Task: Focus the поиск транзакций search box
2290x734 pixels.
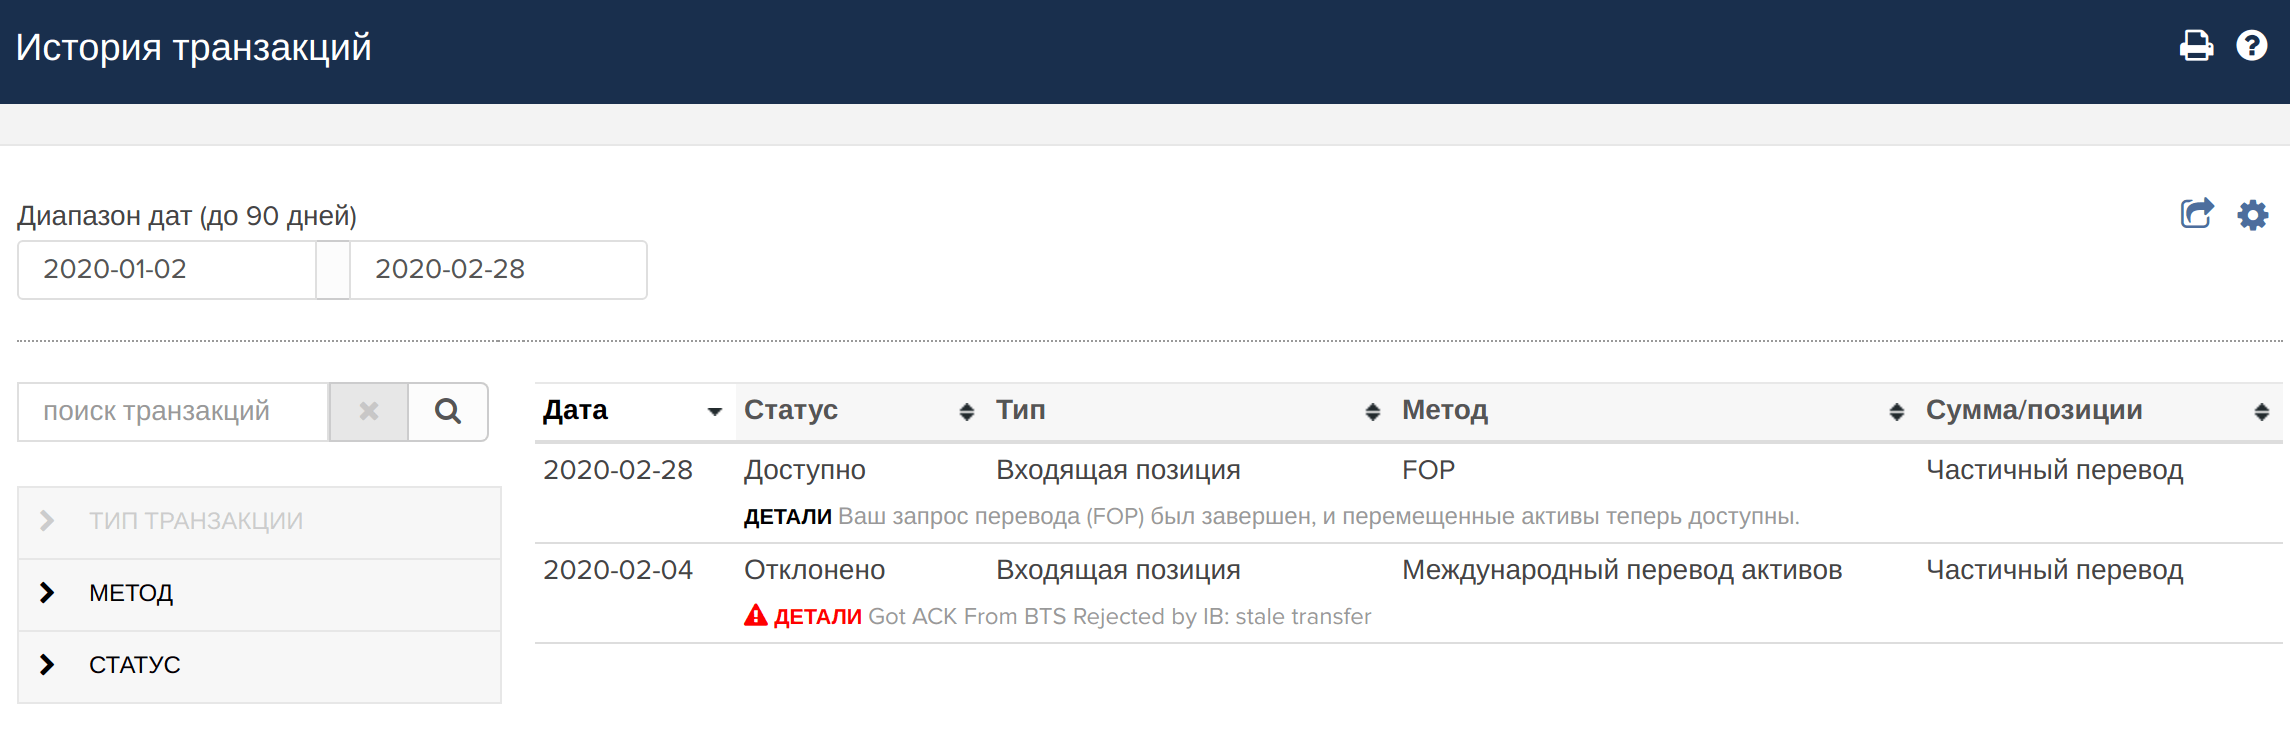Action: tap(173, 411)
